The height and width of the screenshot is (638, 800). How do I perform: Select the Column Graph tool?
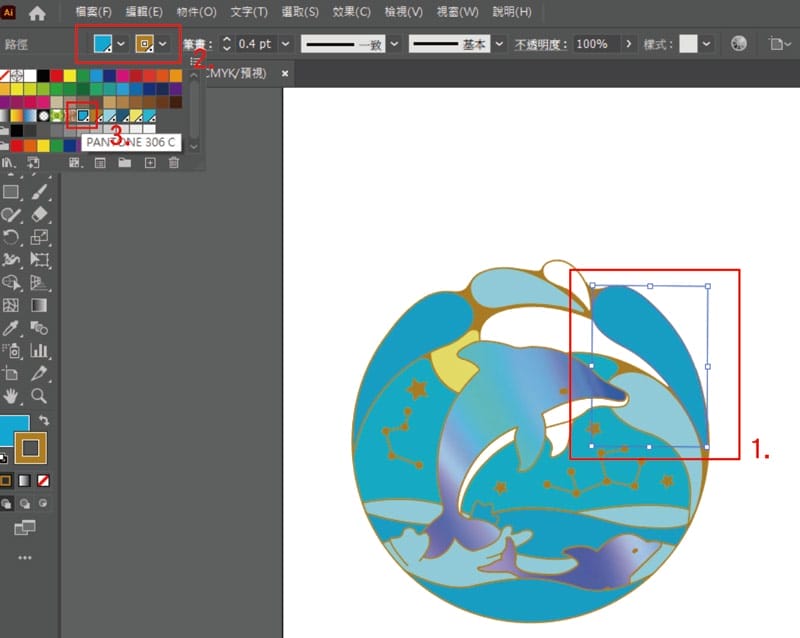[40, 351]
